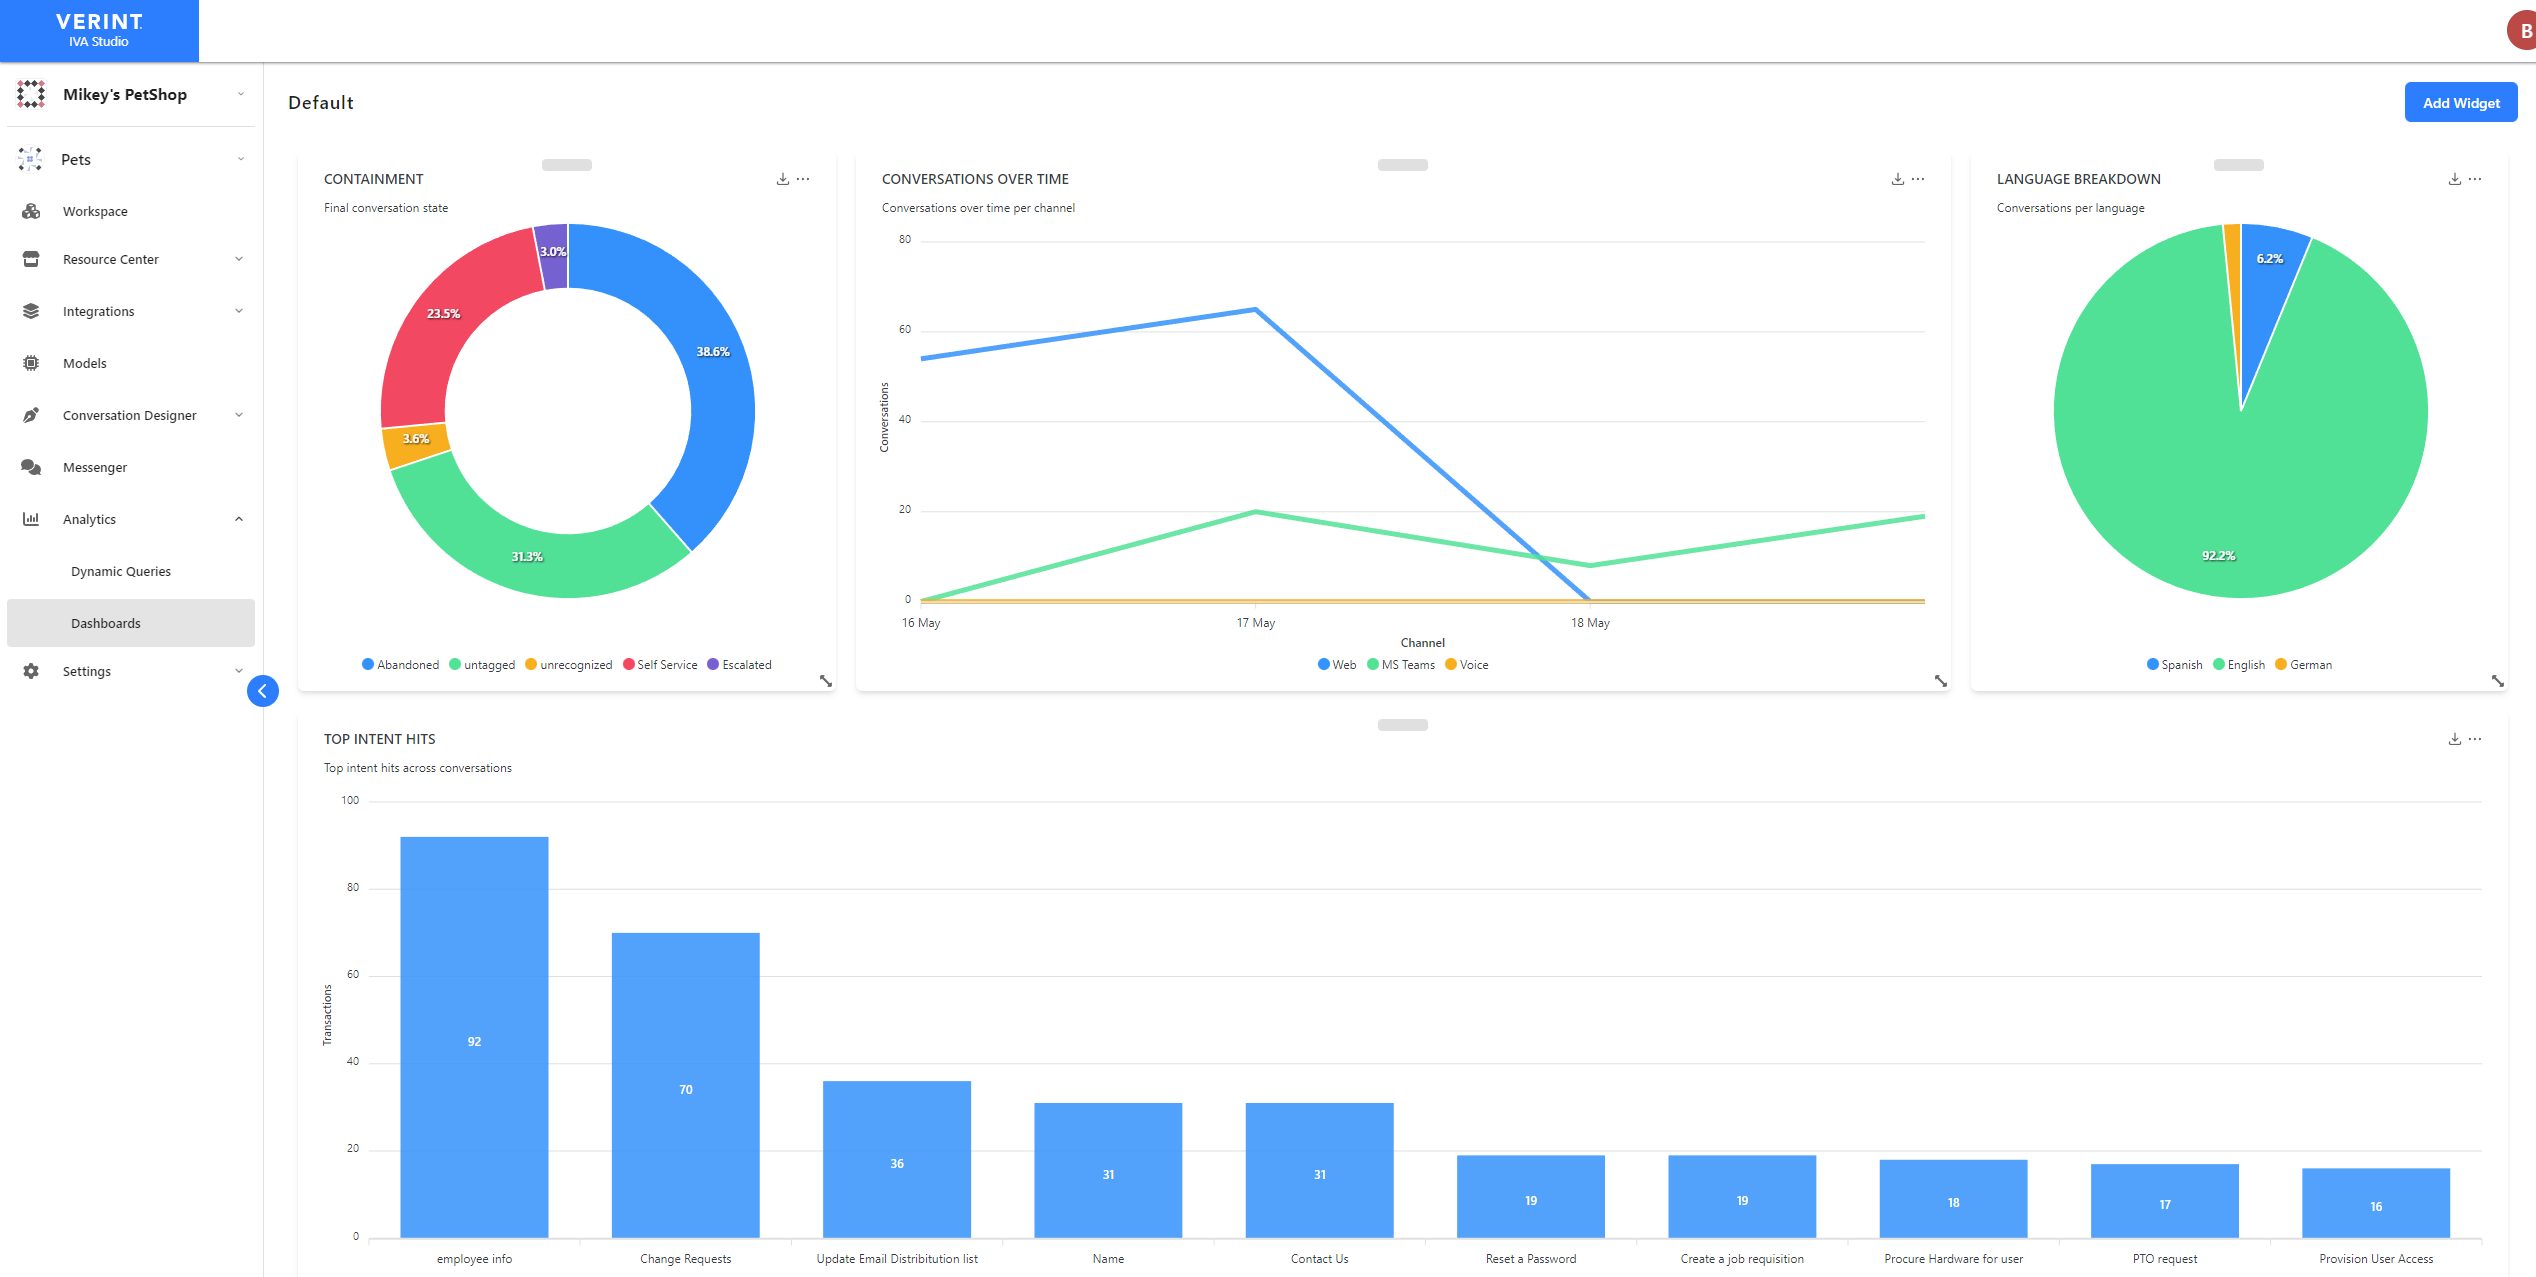2536x1277 pixels.
Task: Click the Conversation Designer pen icon
Action: (31, 415)
